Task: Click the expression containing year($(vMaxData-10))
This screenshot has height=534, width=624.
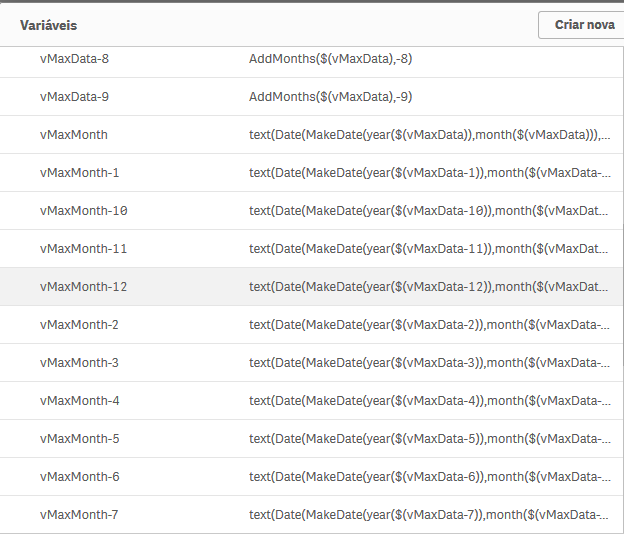Action: point(428,211)
